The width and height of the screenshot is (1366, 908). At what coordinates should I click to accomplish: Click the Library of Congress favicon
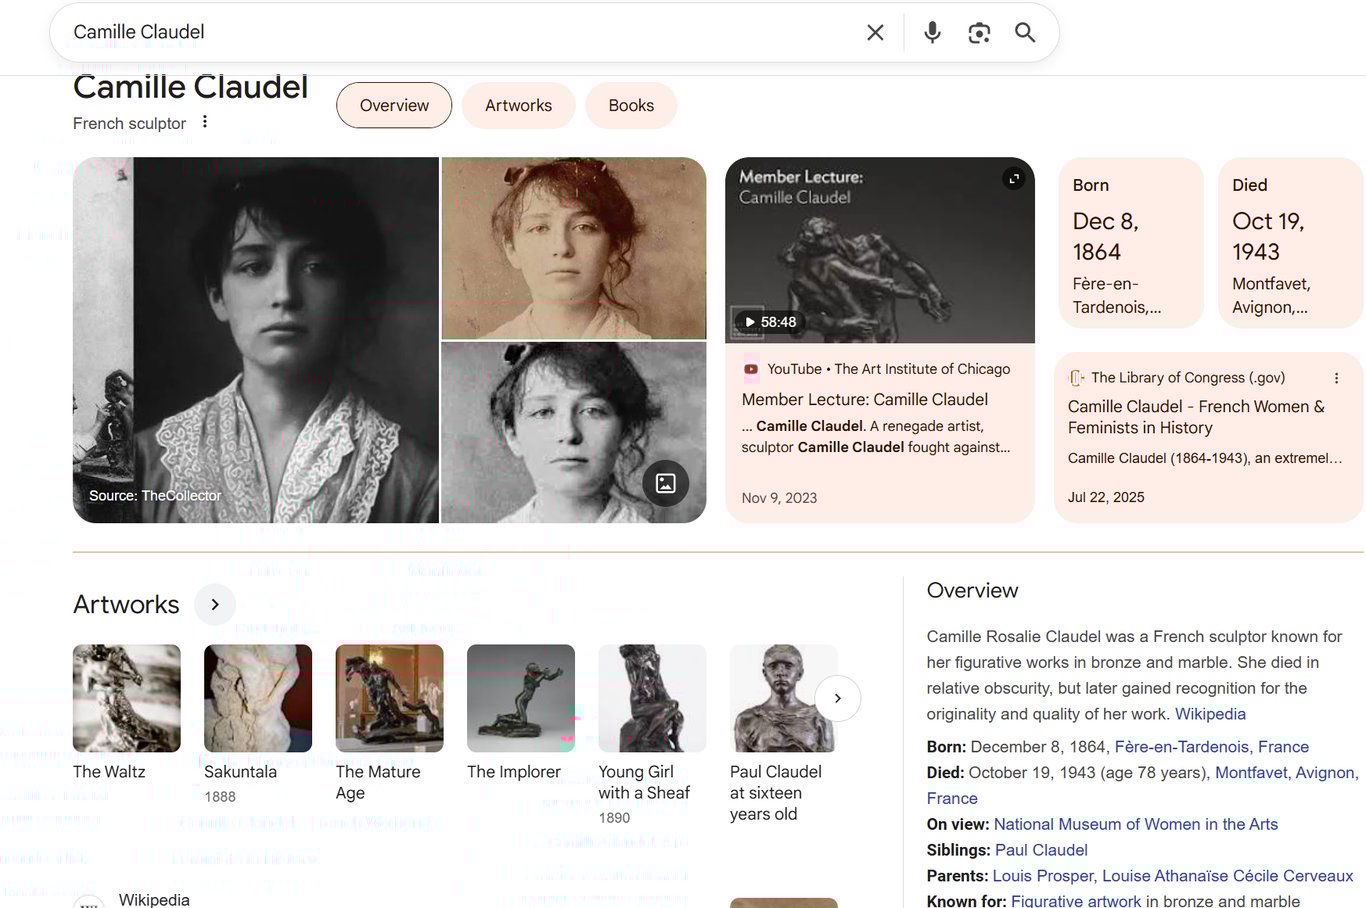point(1076,378)
